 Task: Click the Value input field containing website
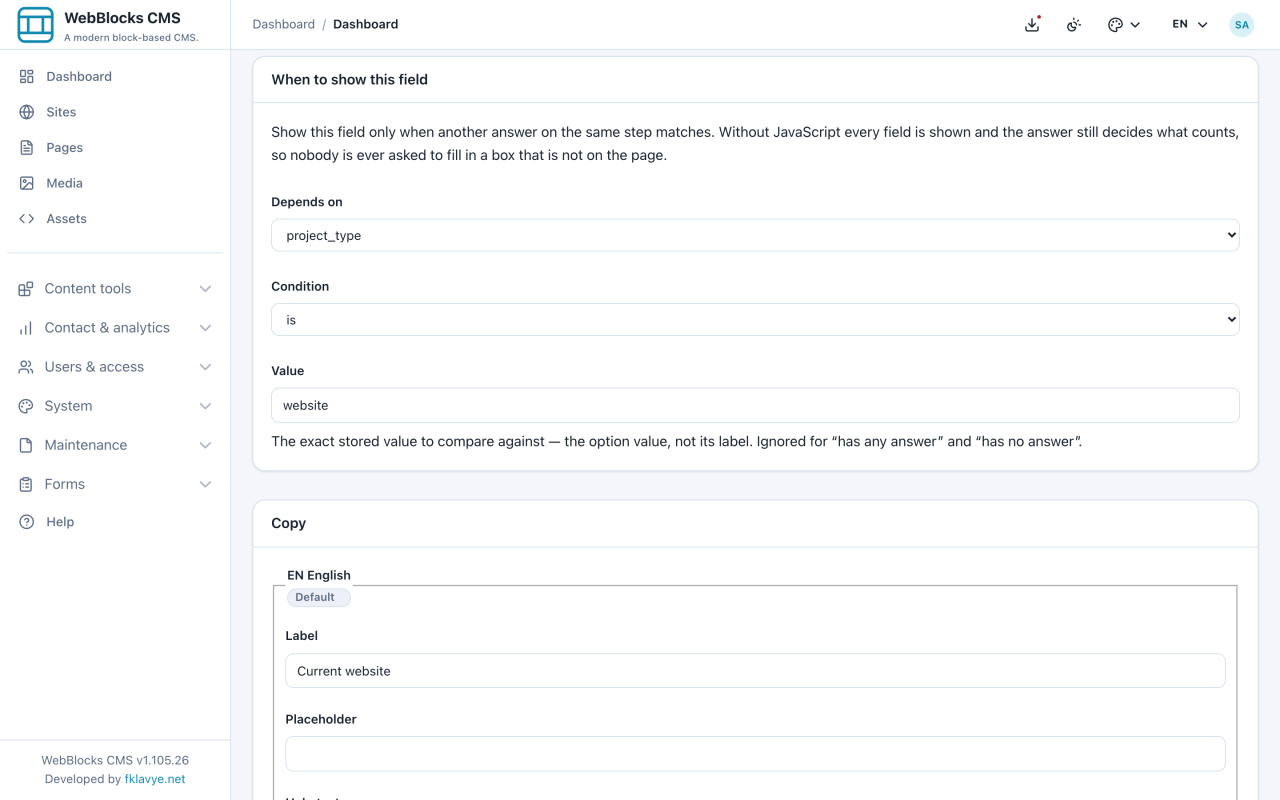[755, 405]
